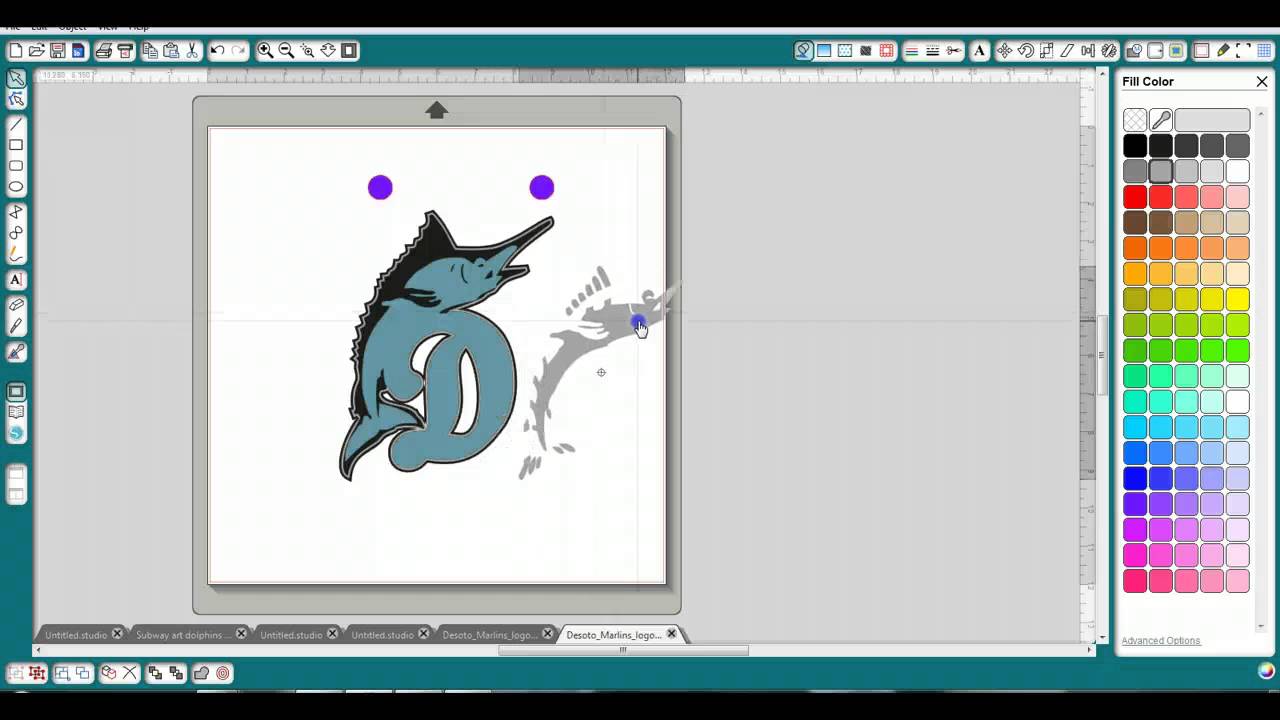Viewport: 1280px width, 720px height.
Task: Select the Text tool in left toolbar
Action: (16, 280)
